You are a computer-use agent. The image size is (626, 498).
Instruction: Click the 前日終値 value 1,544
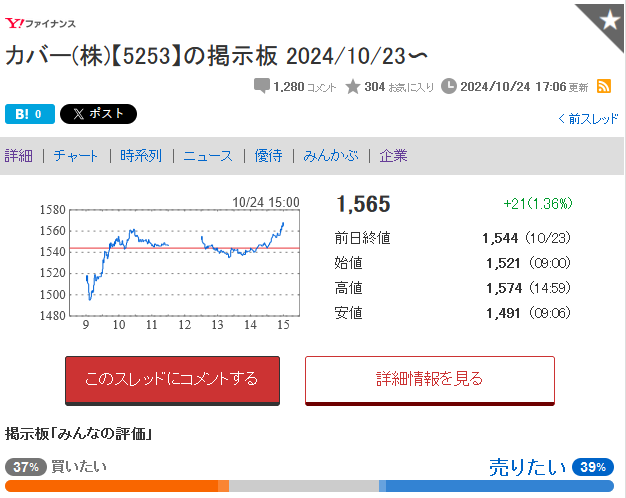coord(500,238)
